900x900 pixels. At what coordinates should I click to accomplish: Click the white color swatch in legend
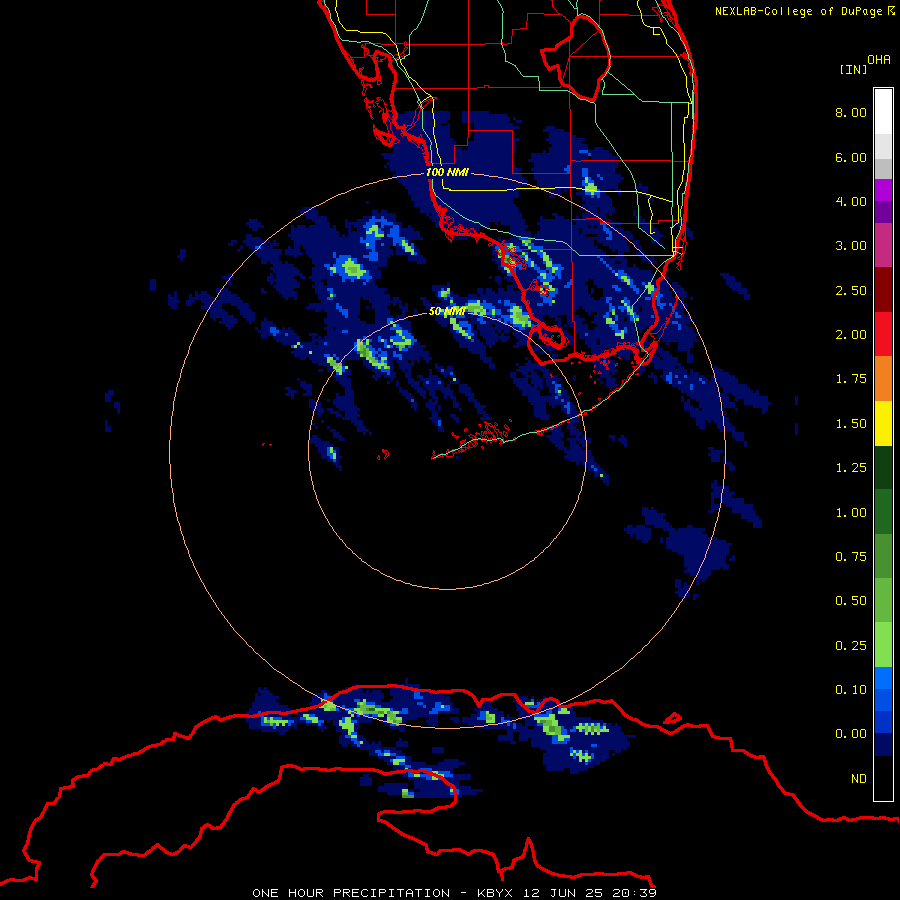(883, 112)
